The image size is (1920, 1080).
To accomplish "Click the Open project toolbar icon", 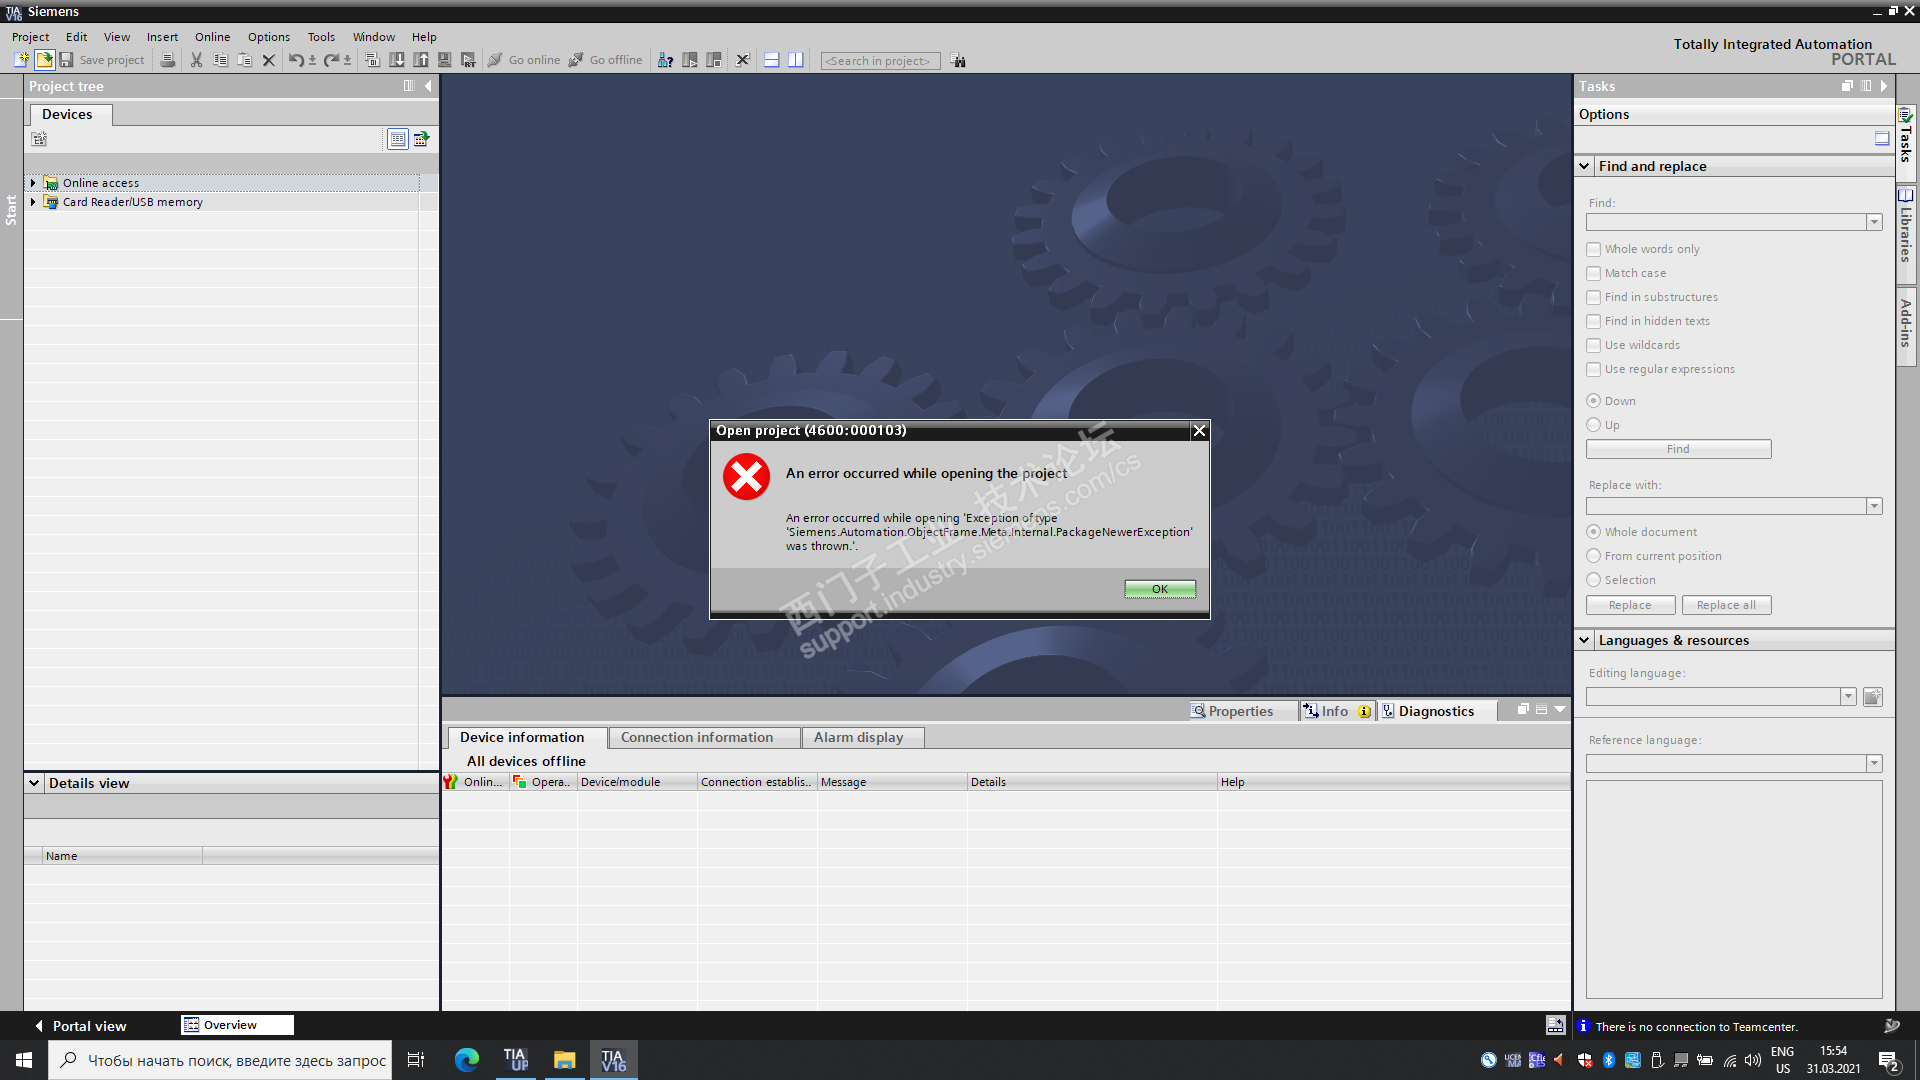I will (44, 60).
